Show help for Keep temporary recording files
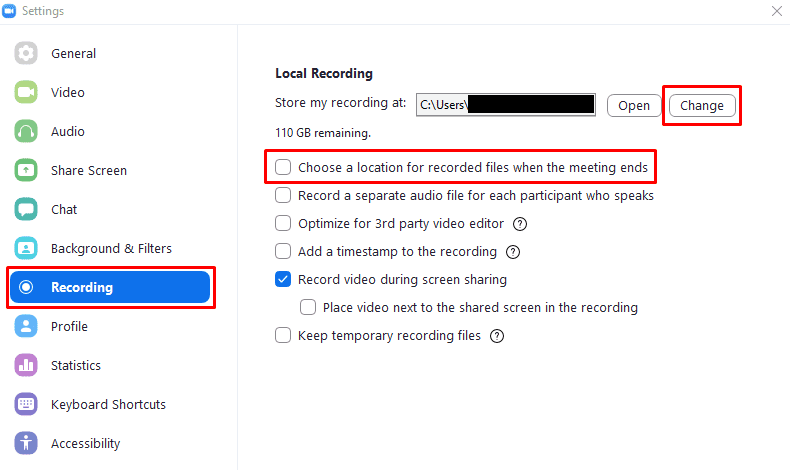Screen dimensions: 790x470 (497, 336)
